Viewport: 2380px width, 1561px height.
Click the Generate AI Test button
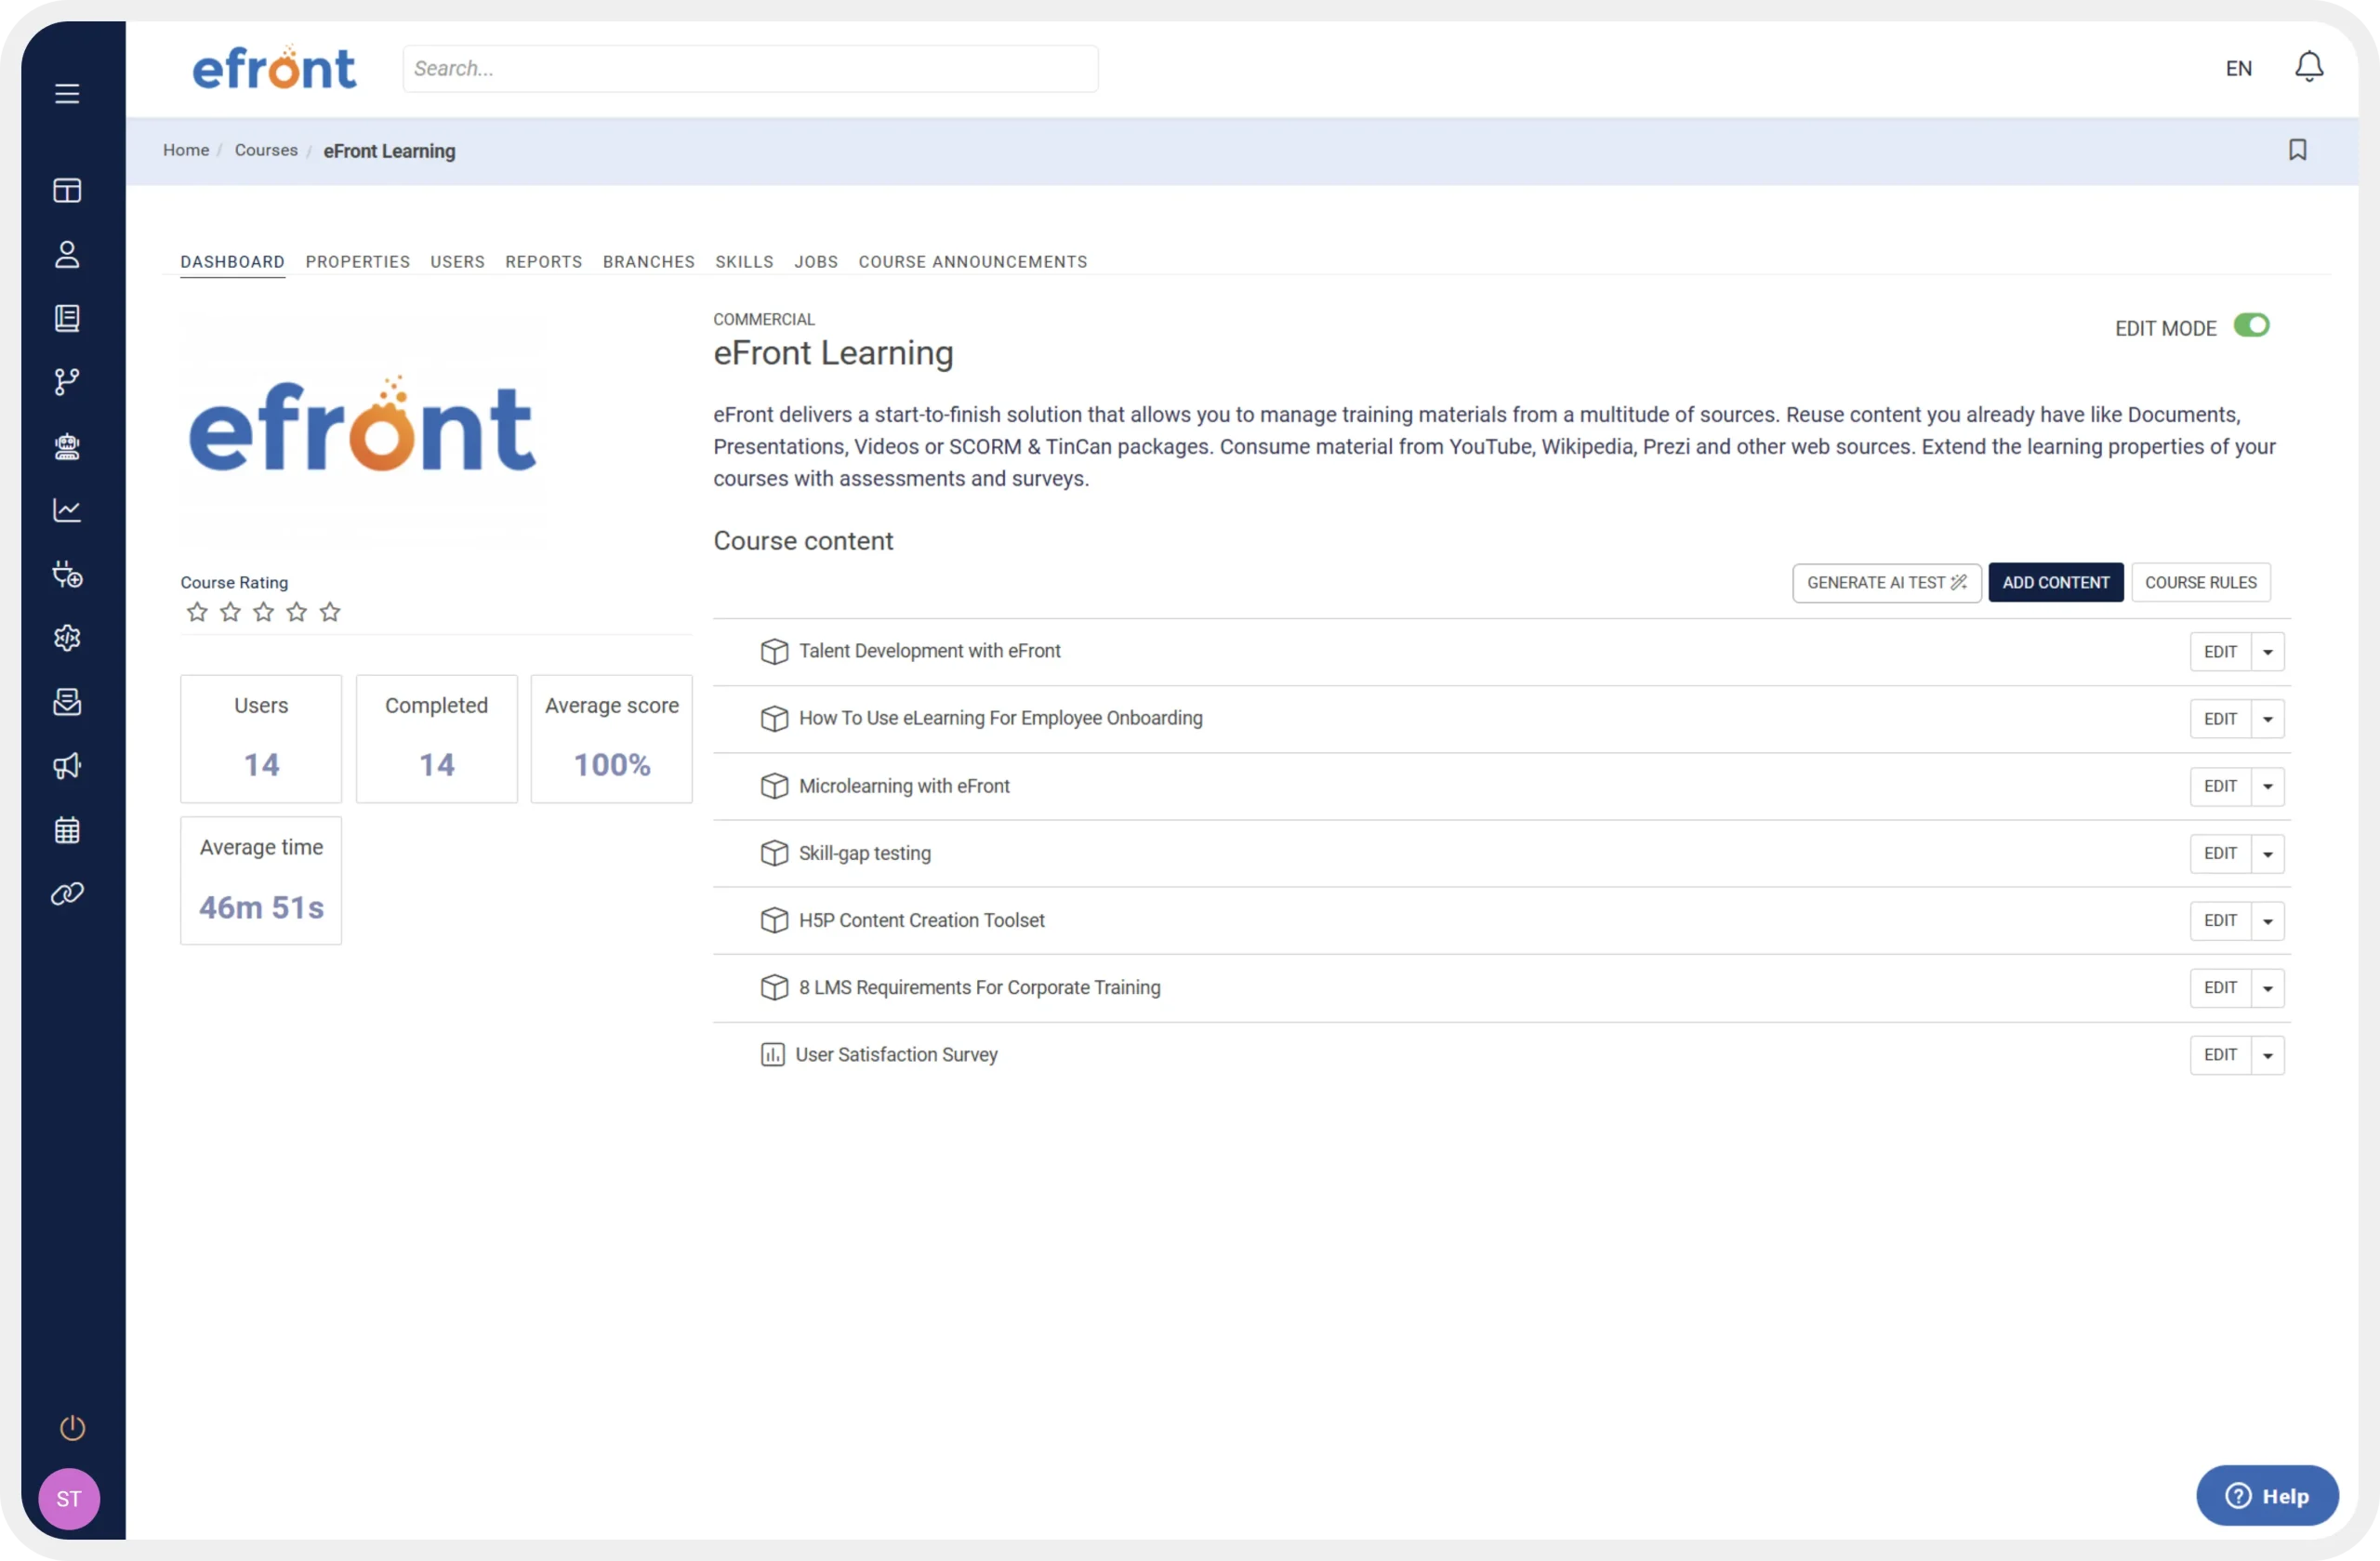click(x=1886, y=582)
